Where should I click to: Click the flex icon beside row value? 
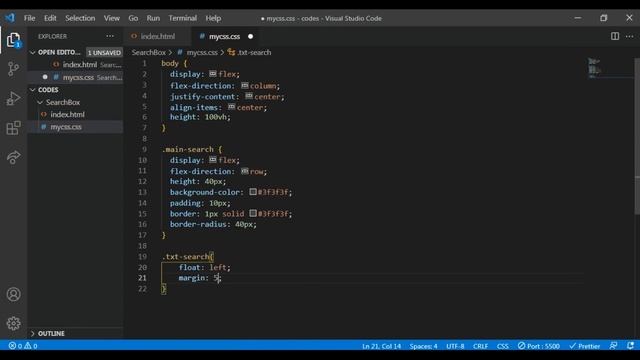(x=244, y=171)
